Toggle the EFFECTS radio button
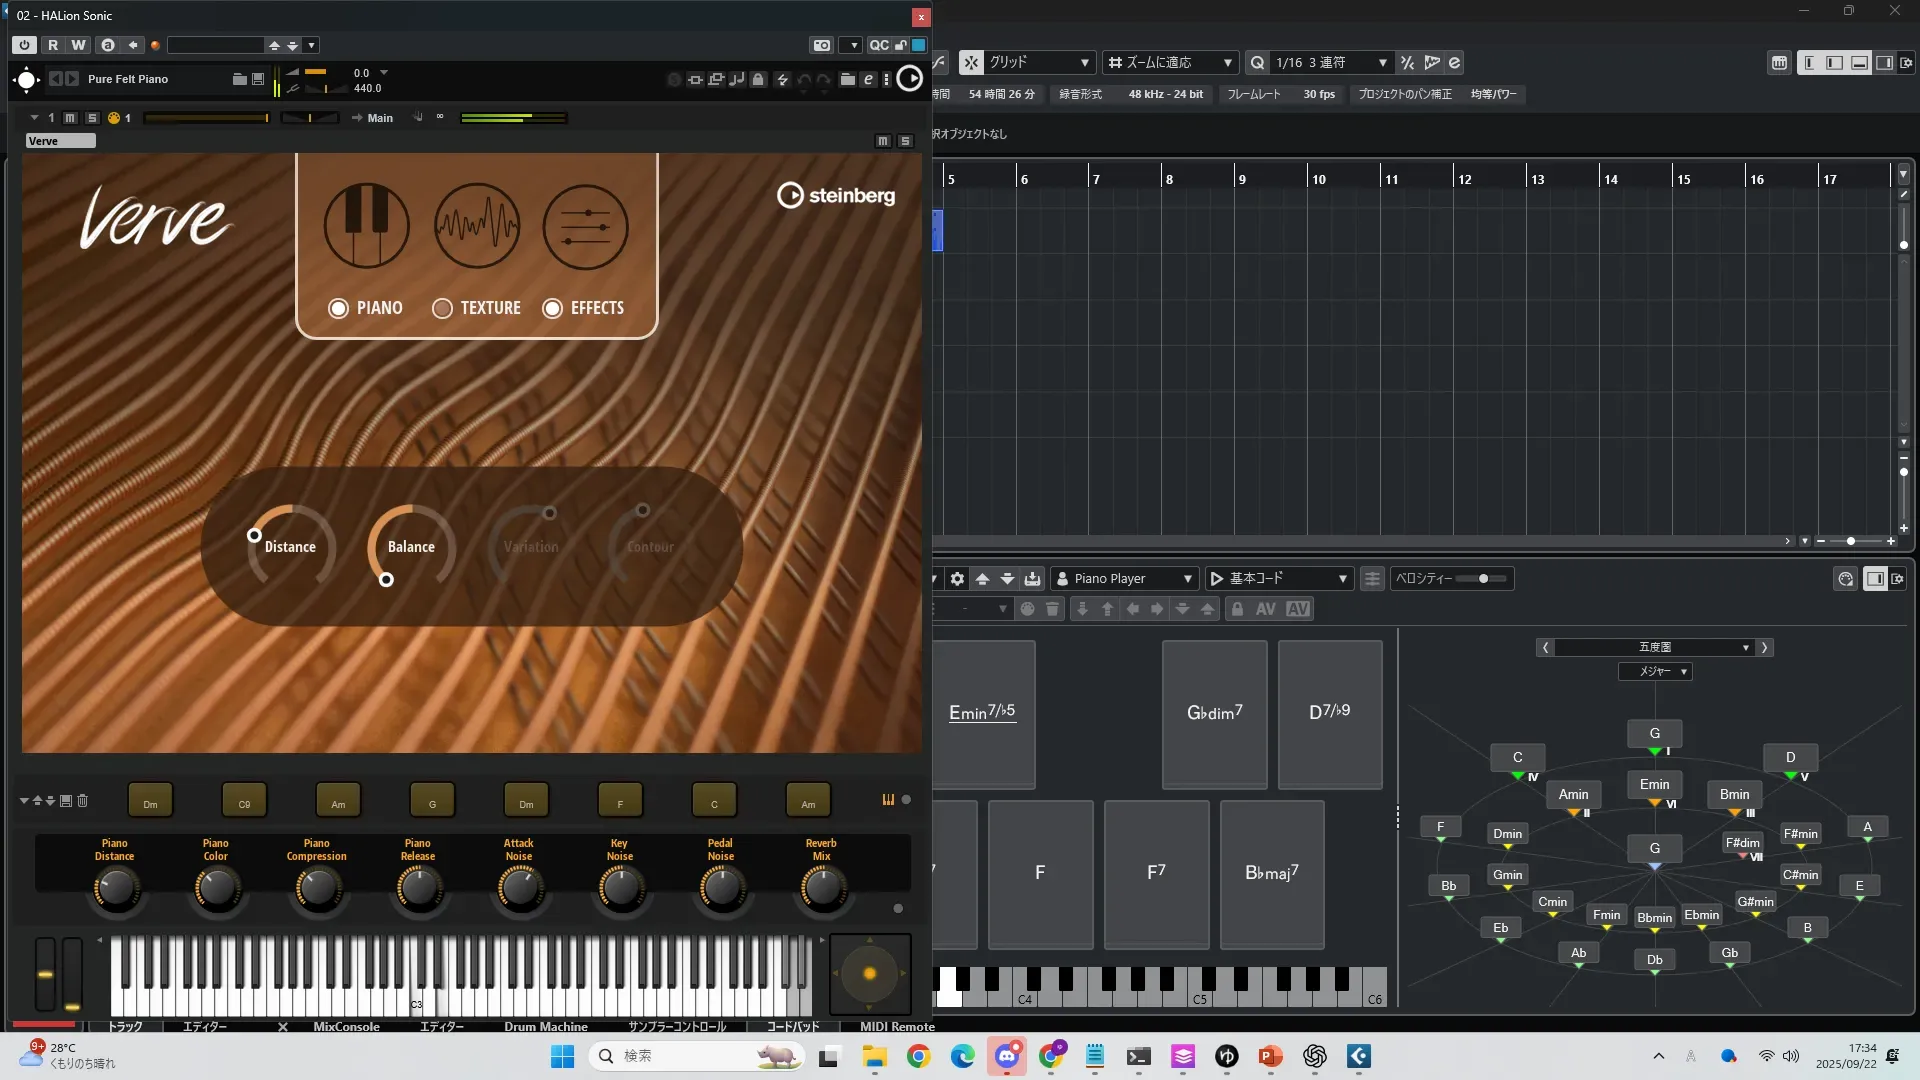 (552, 308)
